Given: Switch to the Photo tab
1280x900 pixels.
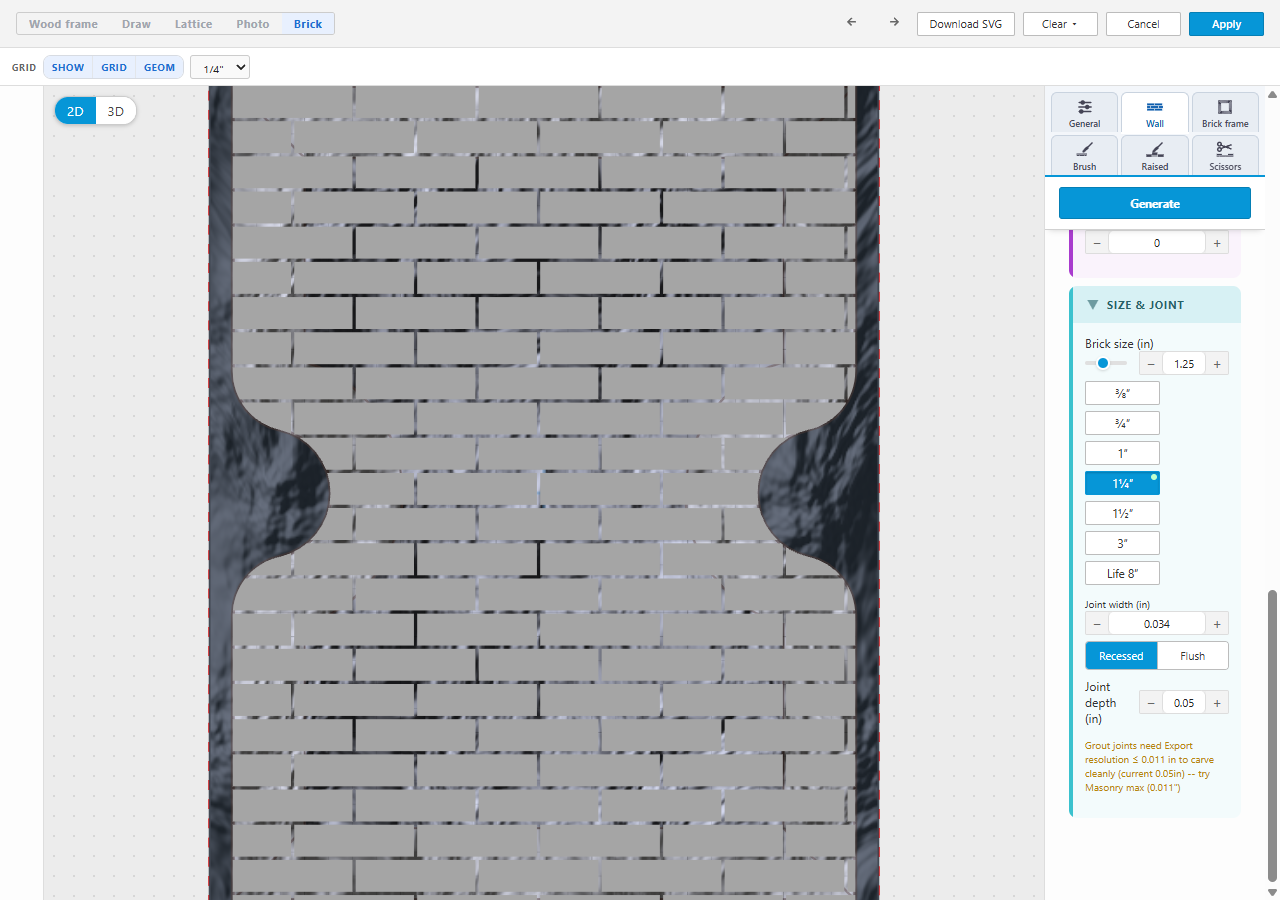Looking at the screenshot, I should 253,24.
